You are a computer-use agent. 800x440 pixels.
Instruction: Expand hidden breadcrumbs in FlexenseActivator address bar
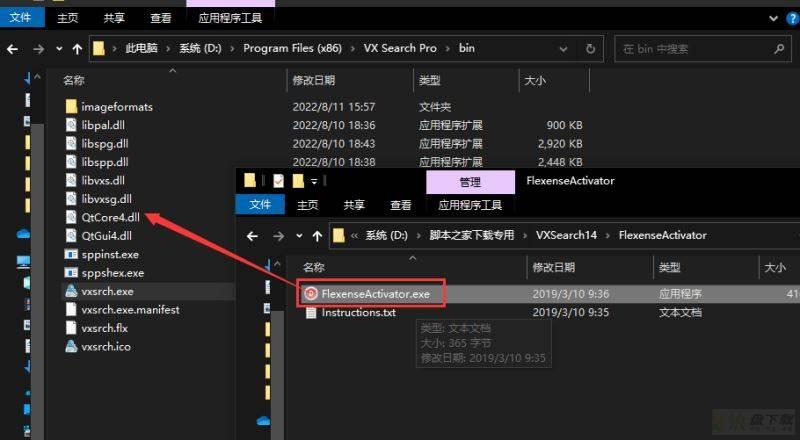click(354, 235)
